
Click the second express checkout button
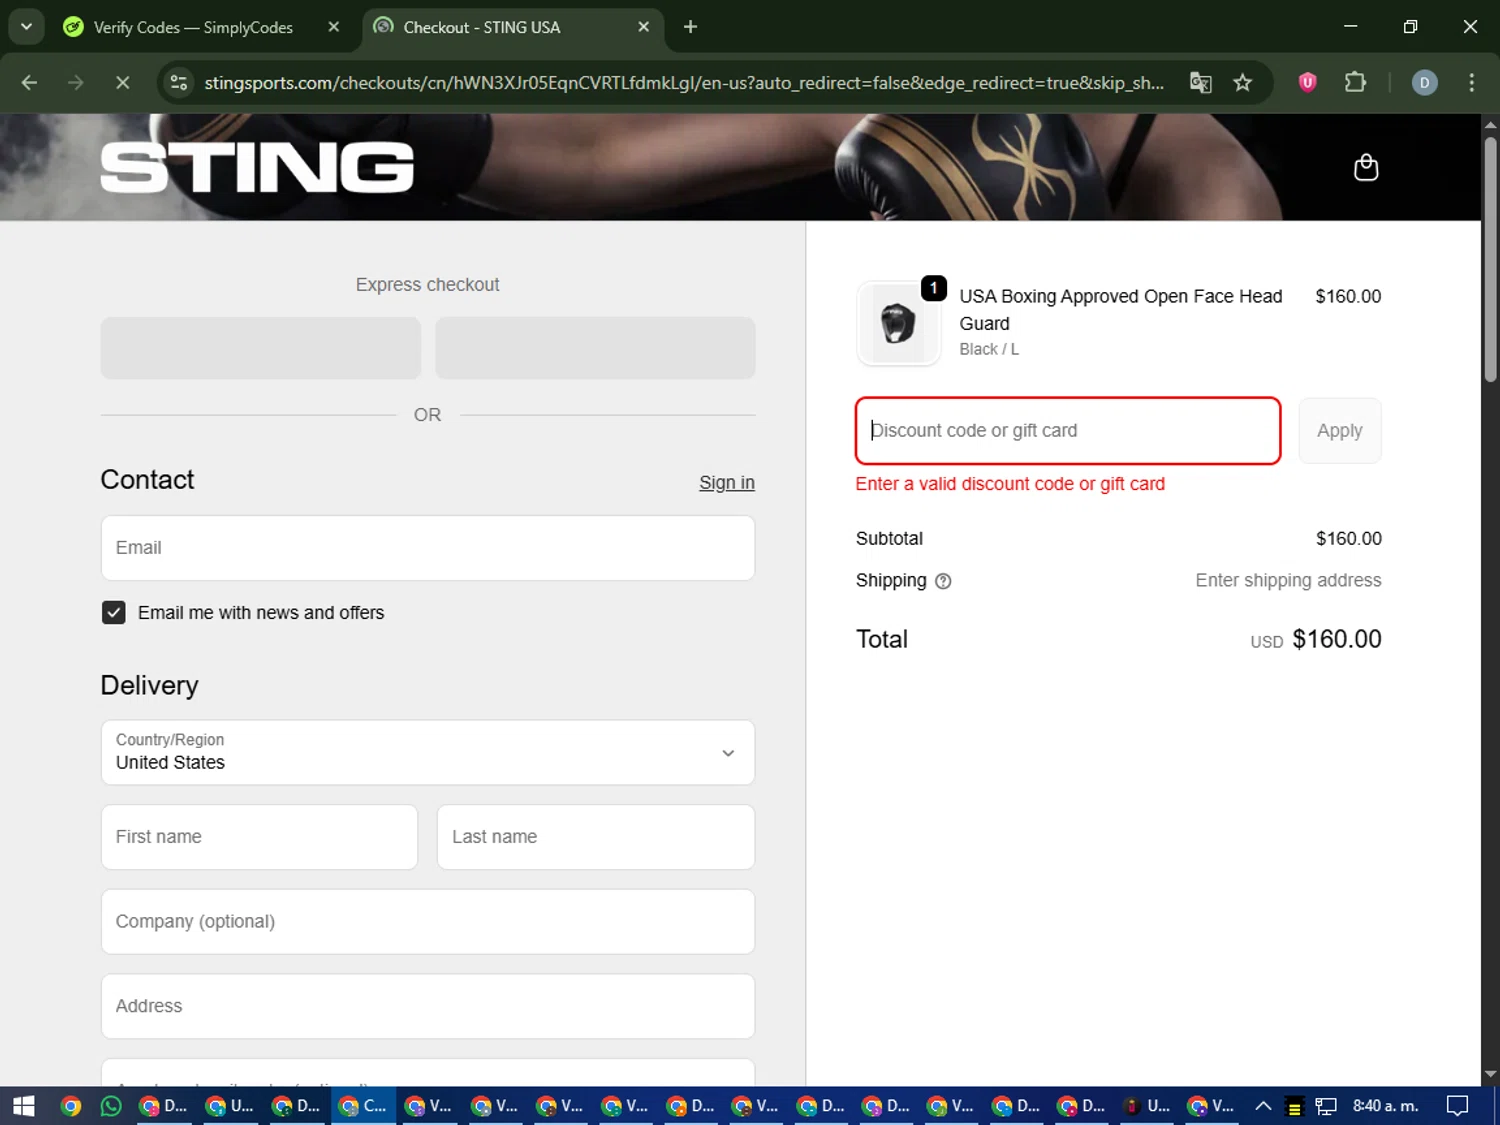coord(595,348)
